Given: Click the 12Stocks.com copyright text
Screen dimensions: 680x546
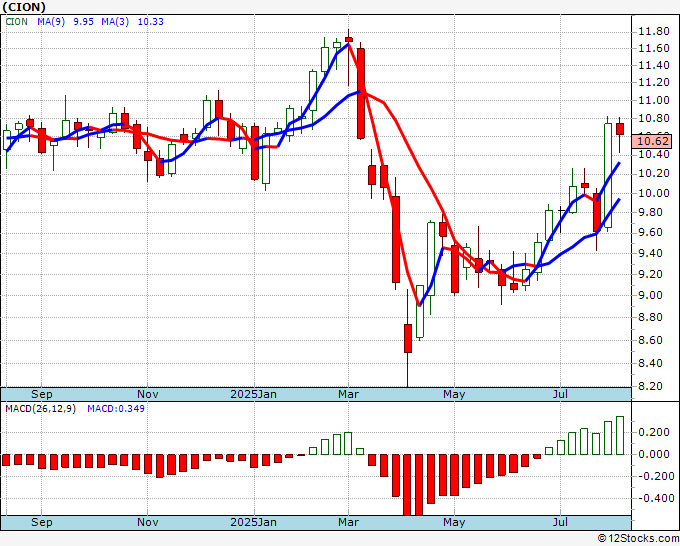Looking at the screenshot, I should coord(638,539).
